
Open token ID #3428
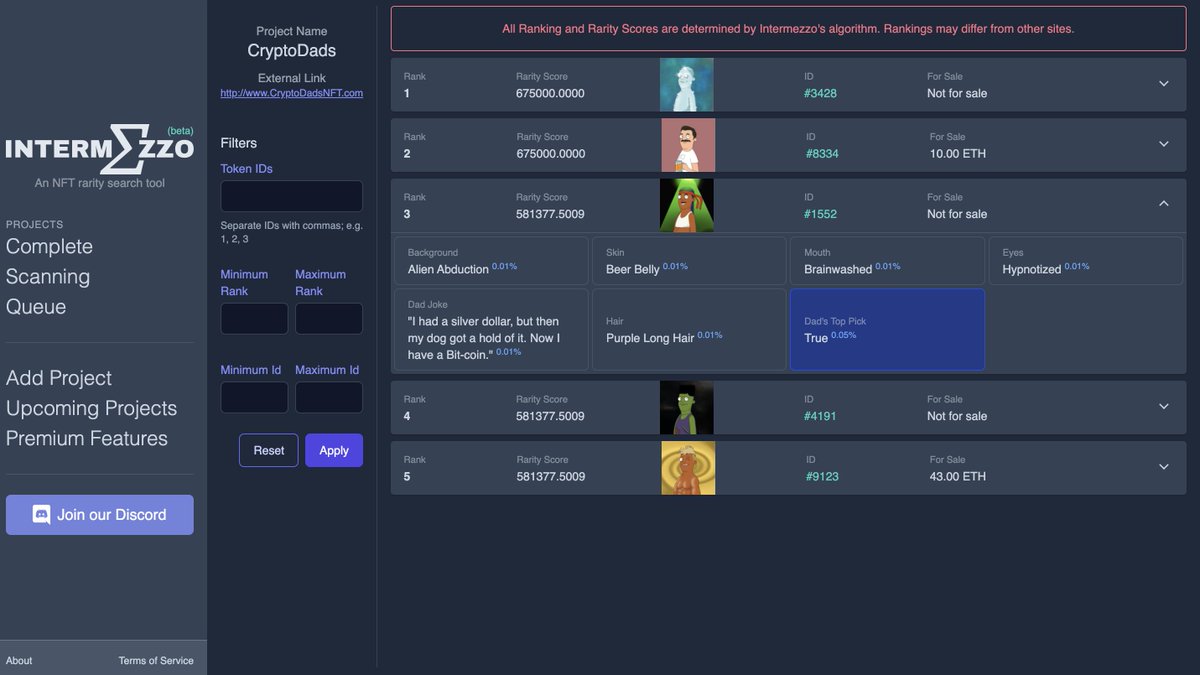821,93
